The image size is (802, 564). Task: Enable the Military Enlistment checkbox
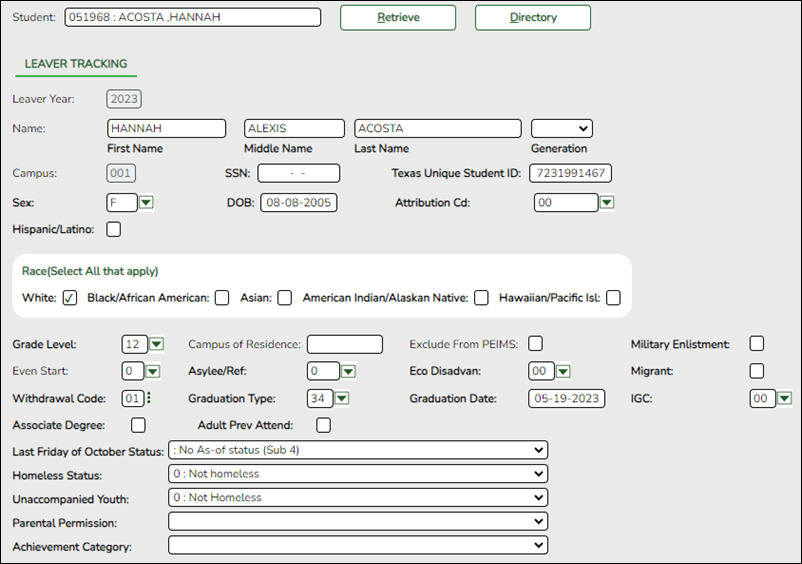[757, 344]
